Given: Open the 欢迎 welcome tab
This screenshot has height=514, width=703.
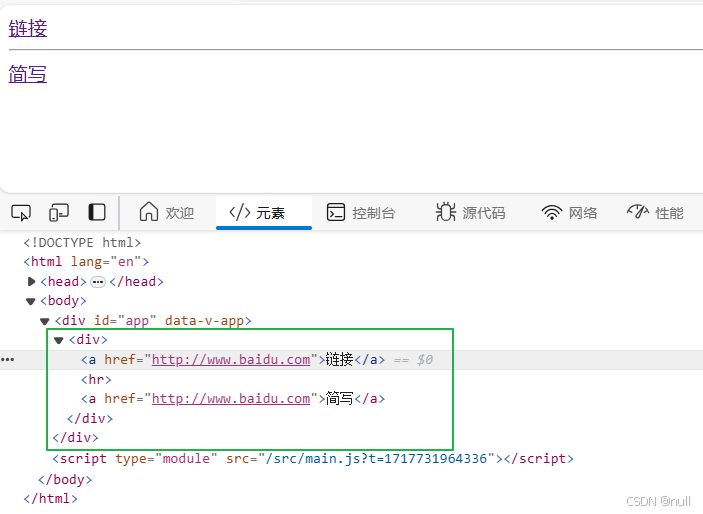Looking at the screenshot, I should click(167, 213).
